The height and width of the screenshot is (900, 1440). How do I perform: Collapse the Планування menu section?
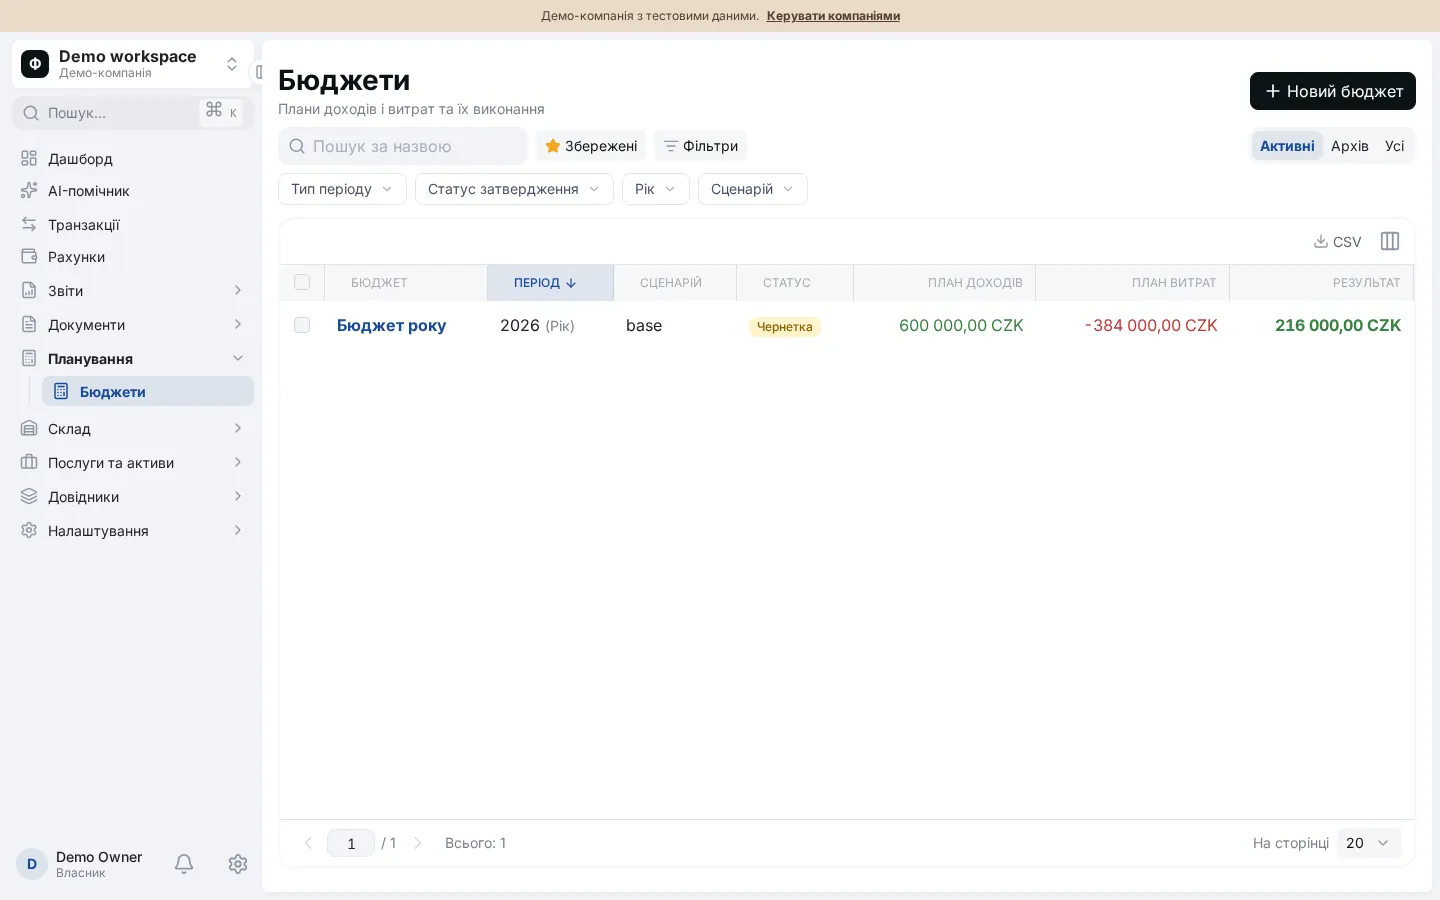click(x=133, y=358)
